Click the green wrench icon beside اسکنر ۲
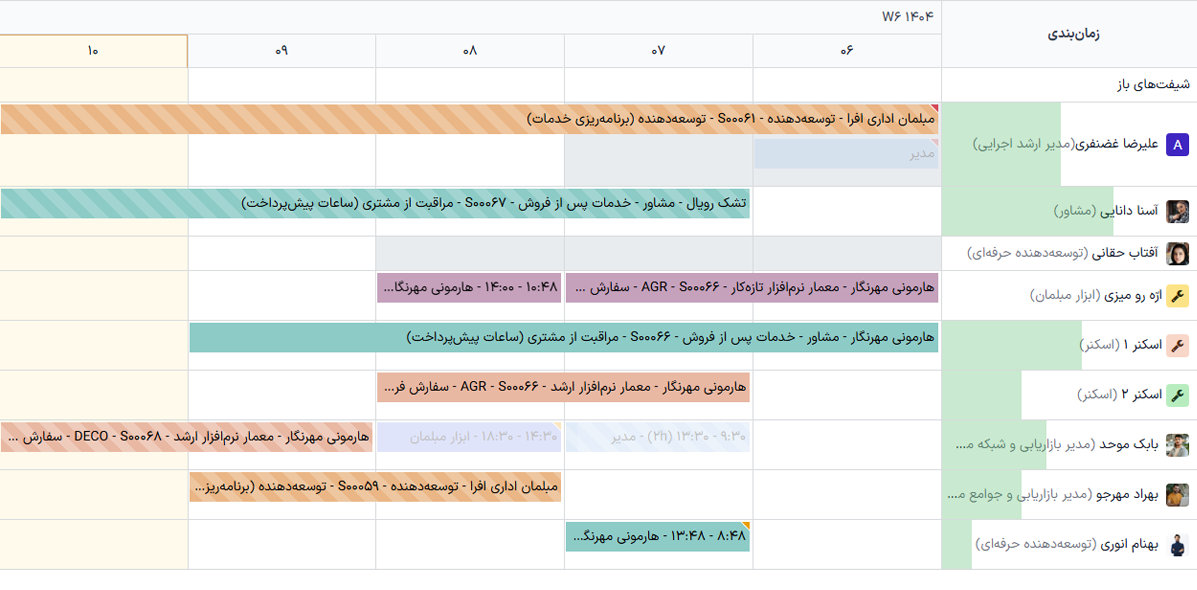 (x=1177, y=395)
